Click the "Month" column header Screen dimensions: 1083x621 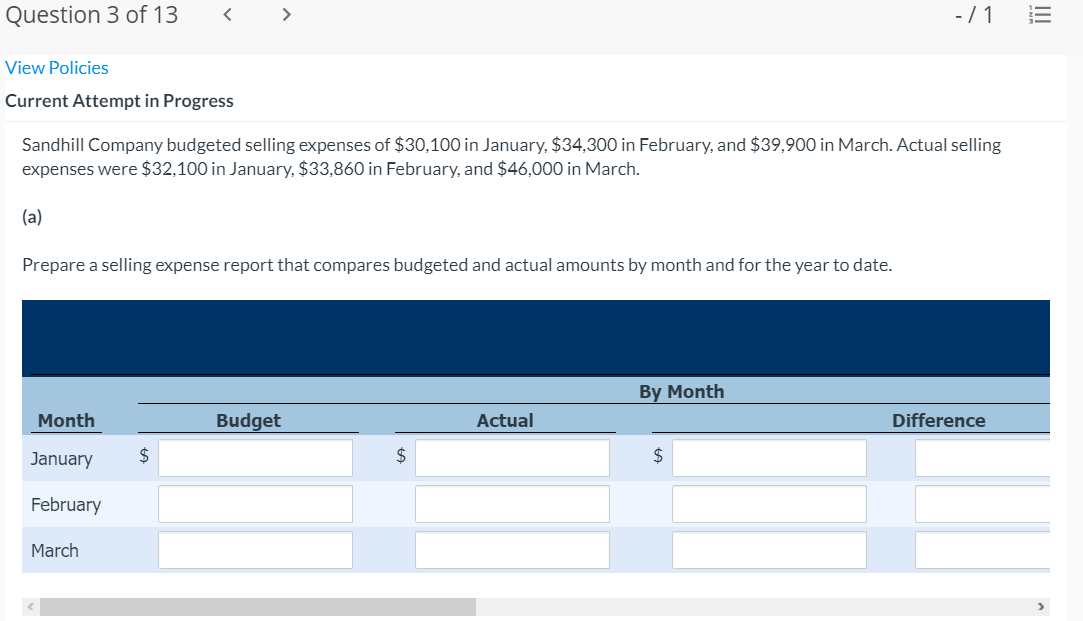[66, 420]
